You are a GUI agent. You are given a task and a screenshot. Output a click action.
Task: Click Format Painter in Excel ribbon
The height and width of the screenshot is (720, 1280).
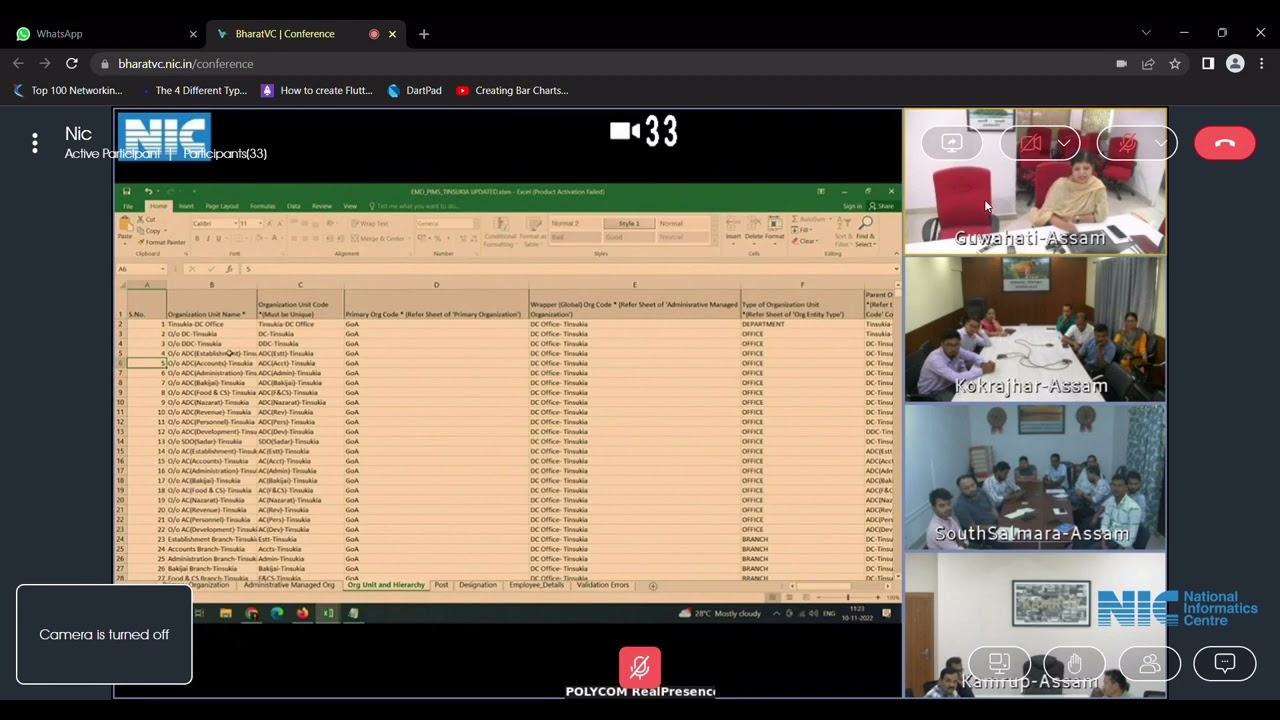tap(161, 242)
